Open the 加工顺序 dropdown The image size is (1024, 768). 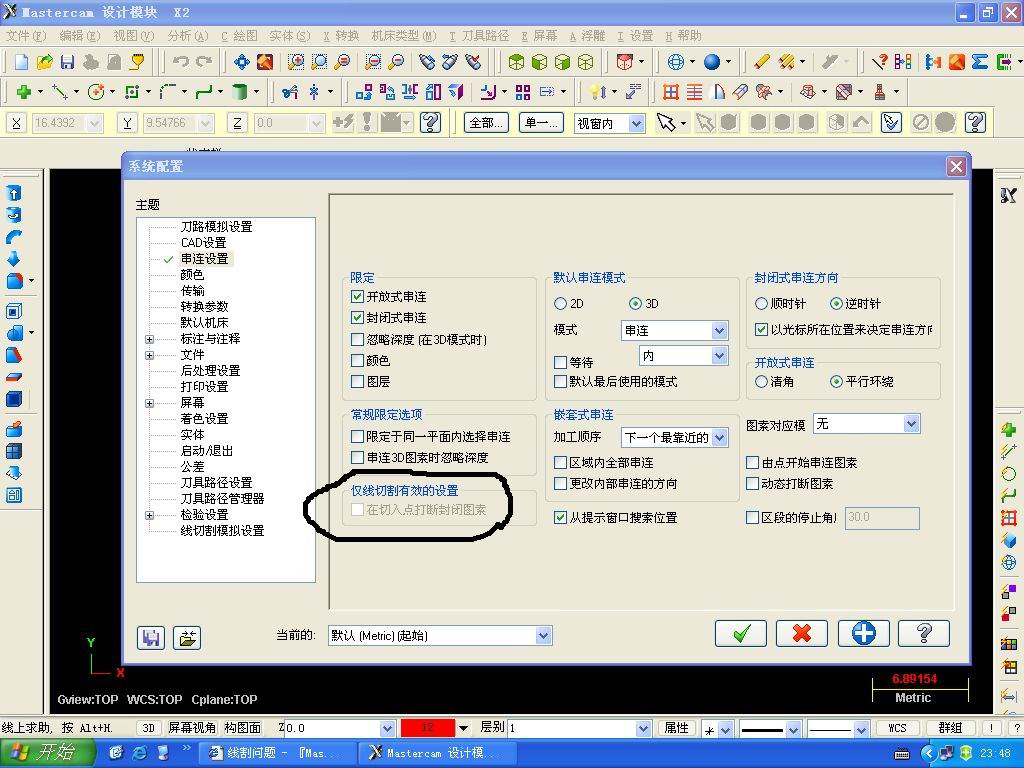[719, 438]
